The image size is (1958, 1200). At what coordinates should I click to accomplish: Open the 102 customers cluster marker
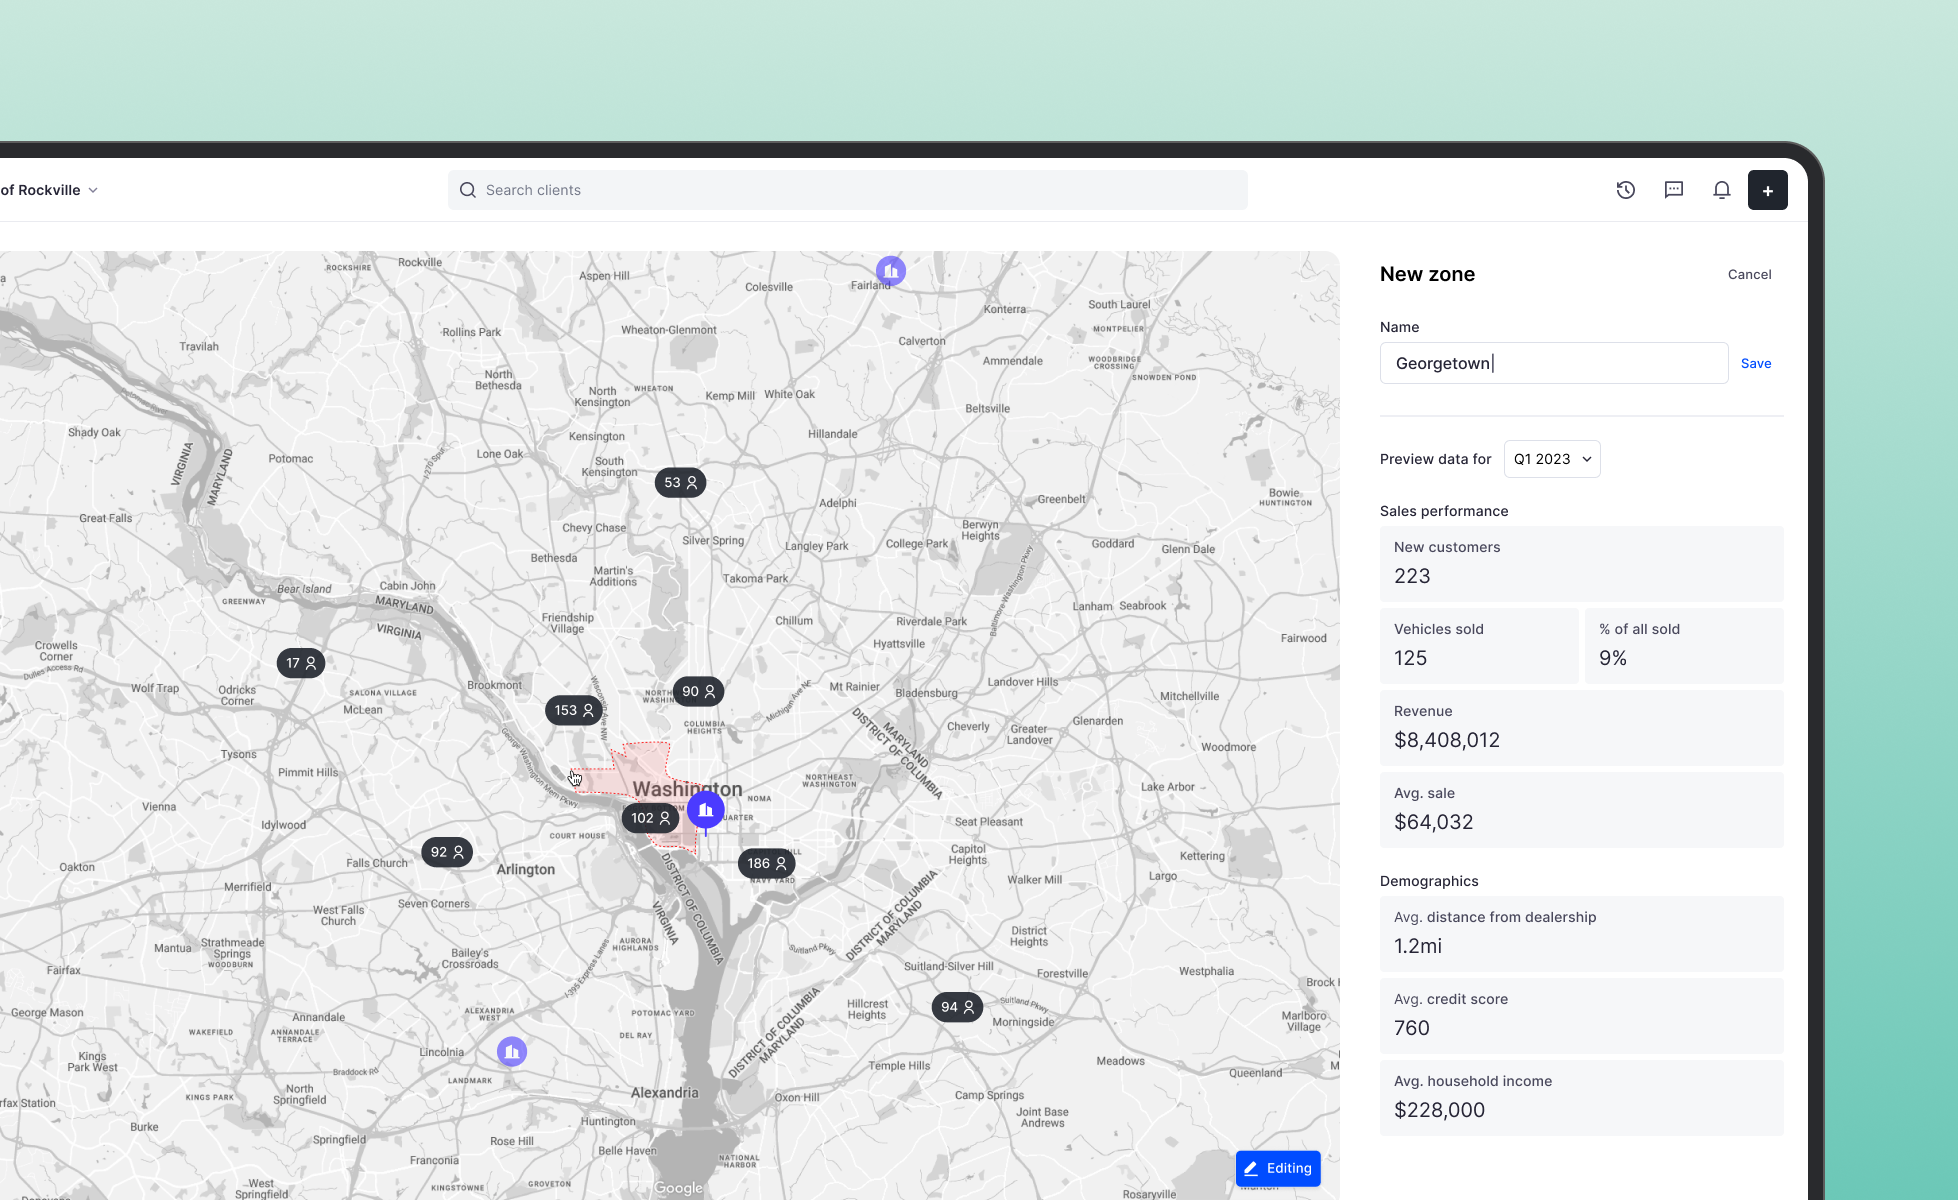(651, 818)
